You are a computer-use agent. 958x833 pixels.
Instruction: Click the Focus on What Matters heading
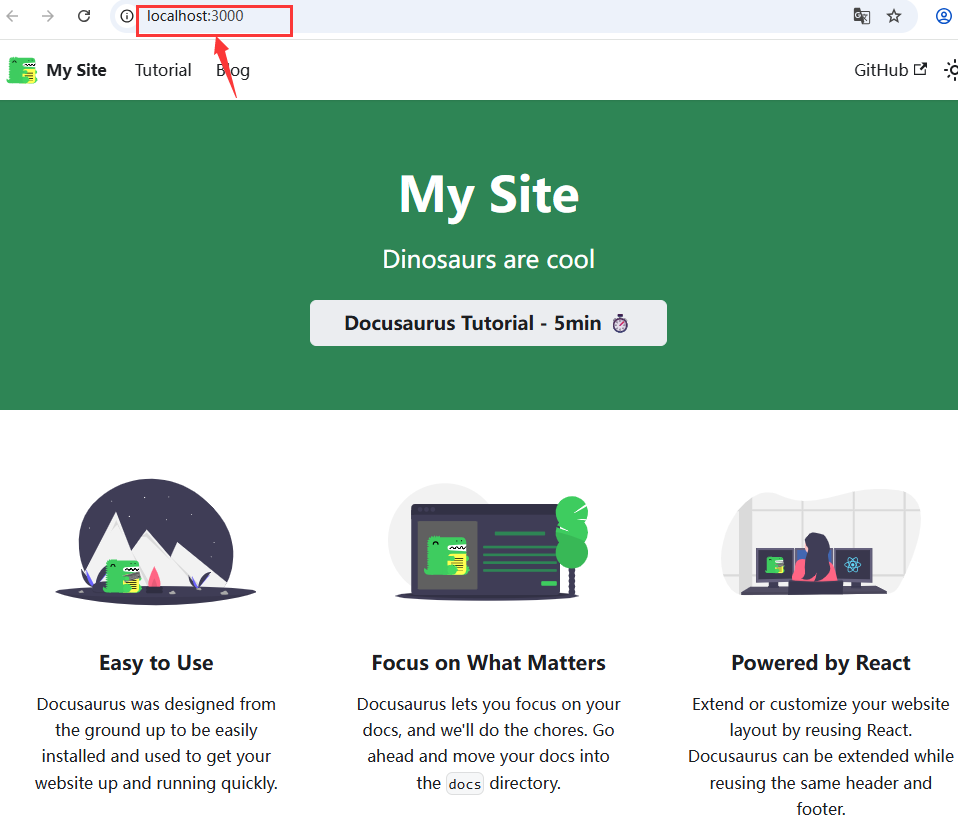point(488,663)
